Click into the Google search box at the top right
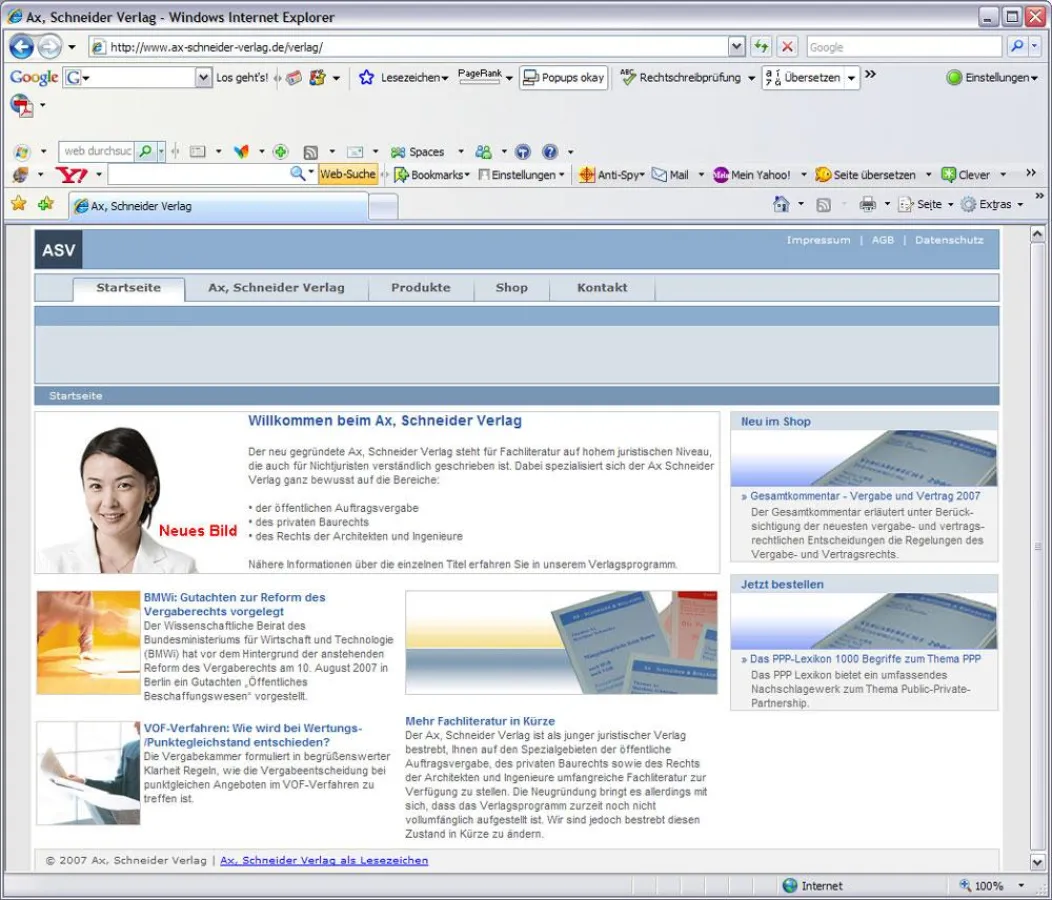 click(902, 47)
